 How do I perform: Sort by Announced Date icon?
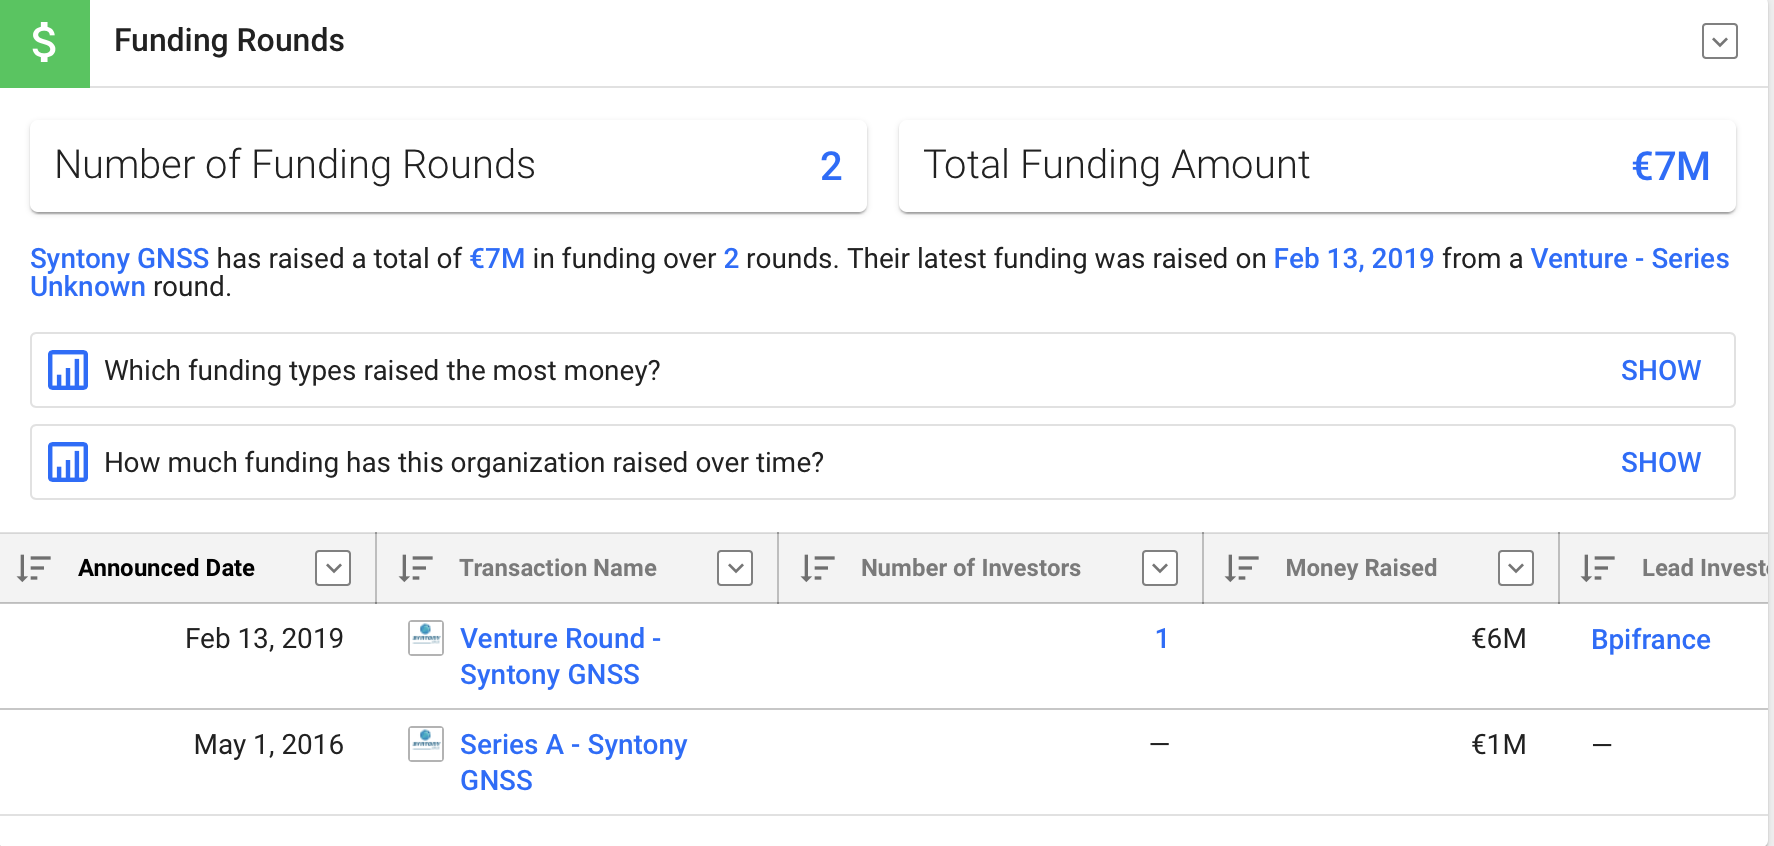34,568
